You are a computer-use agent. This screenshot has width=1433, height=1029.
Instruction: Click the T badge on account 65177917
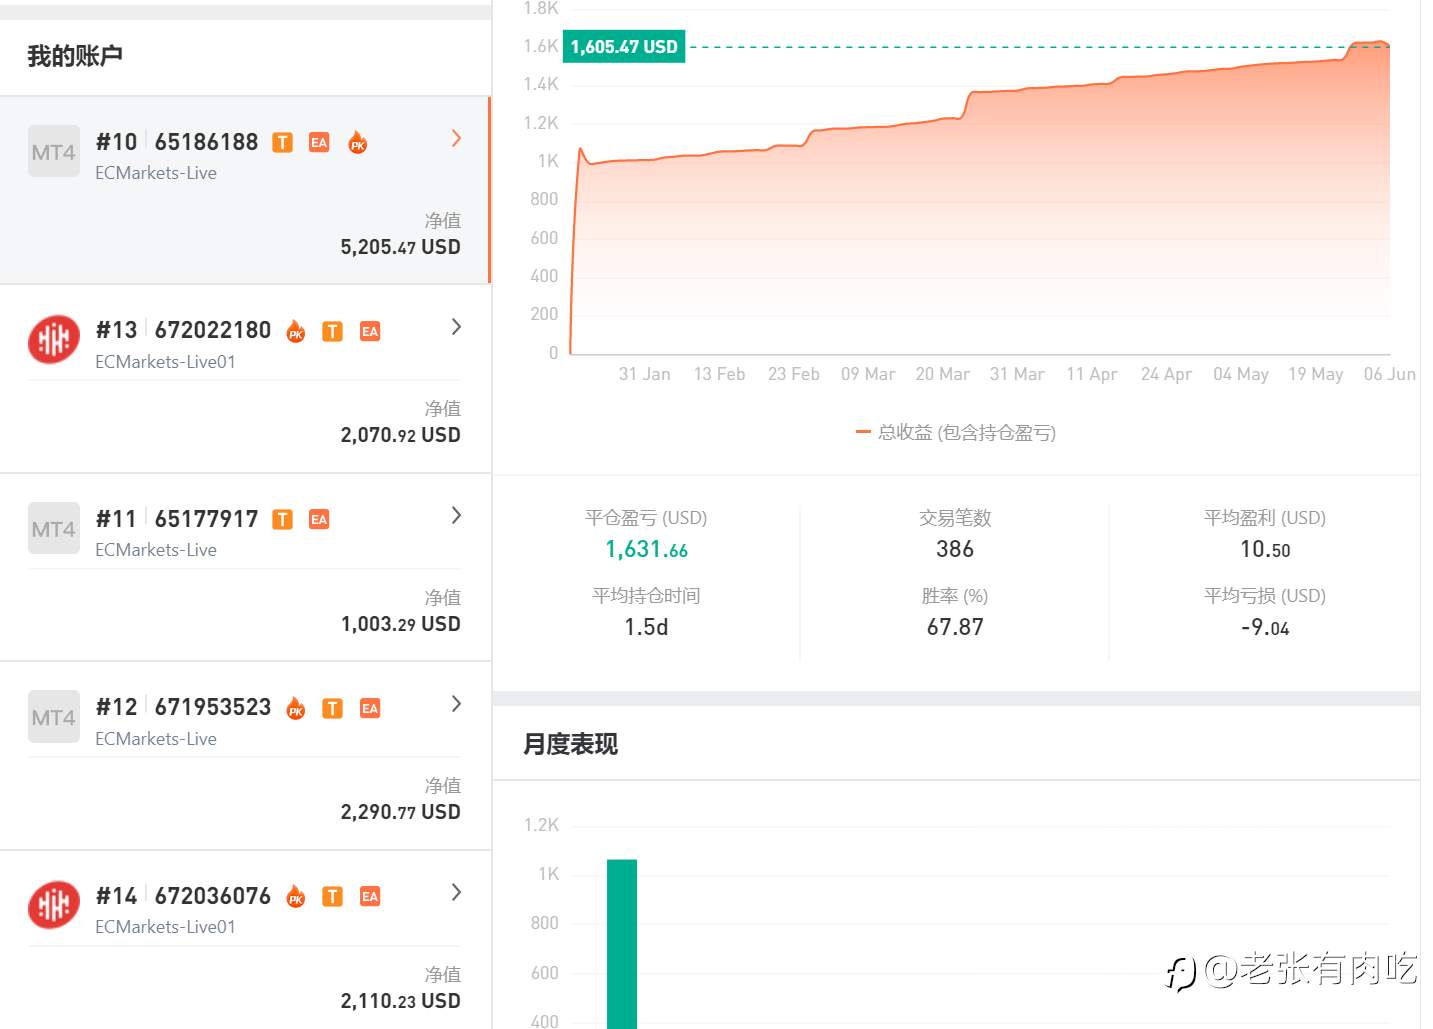(x=283, y=519)
